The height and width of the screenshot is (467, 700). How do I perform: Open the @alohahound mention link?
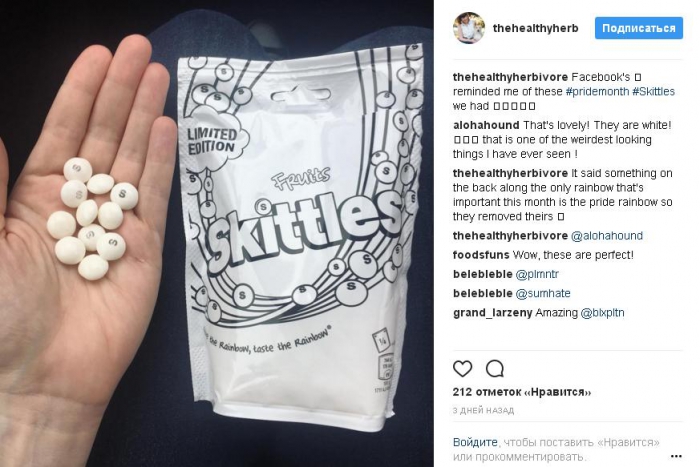pos(607,236)
